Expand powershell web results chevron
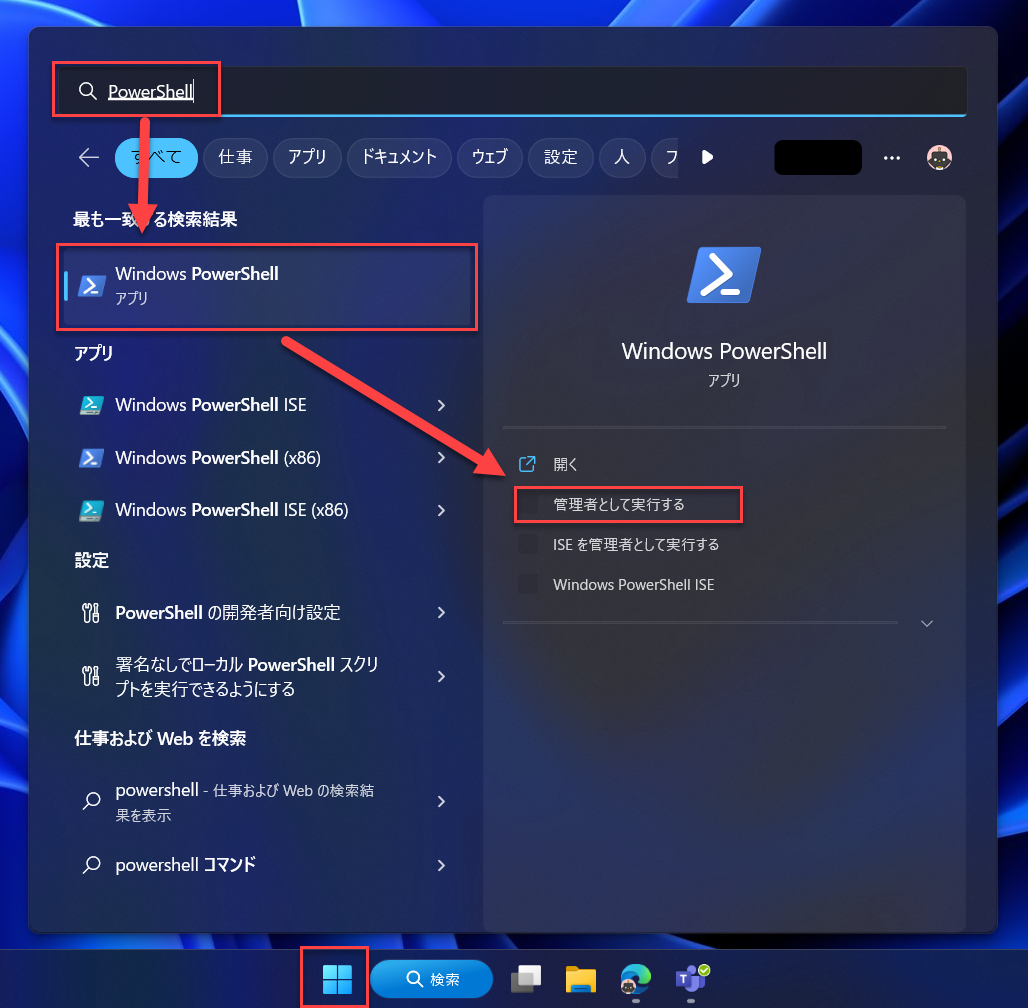Viewport: 1028px width, 1008px height. 441,801
